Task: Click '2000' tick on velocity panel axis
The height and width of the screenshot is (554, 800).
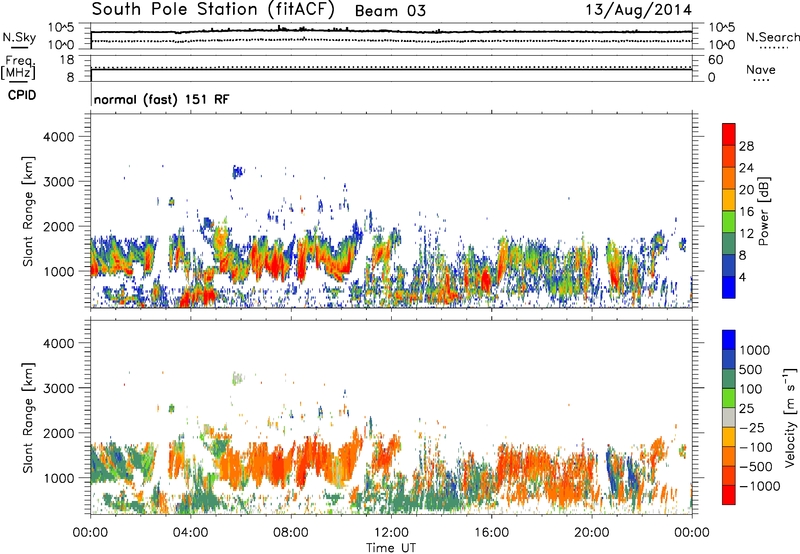Action: pos(59,433)
